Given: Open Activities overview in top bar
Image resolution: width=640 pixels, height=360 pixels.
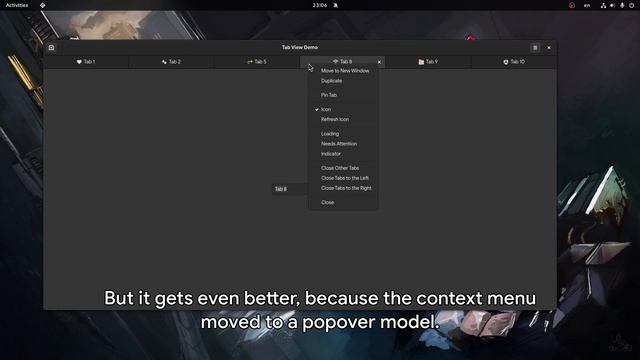Looking at the screenshot, I should [17, 5].
